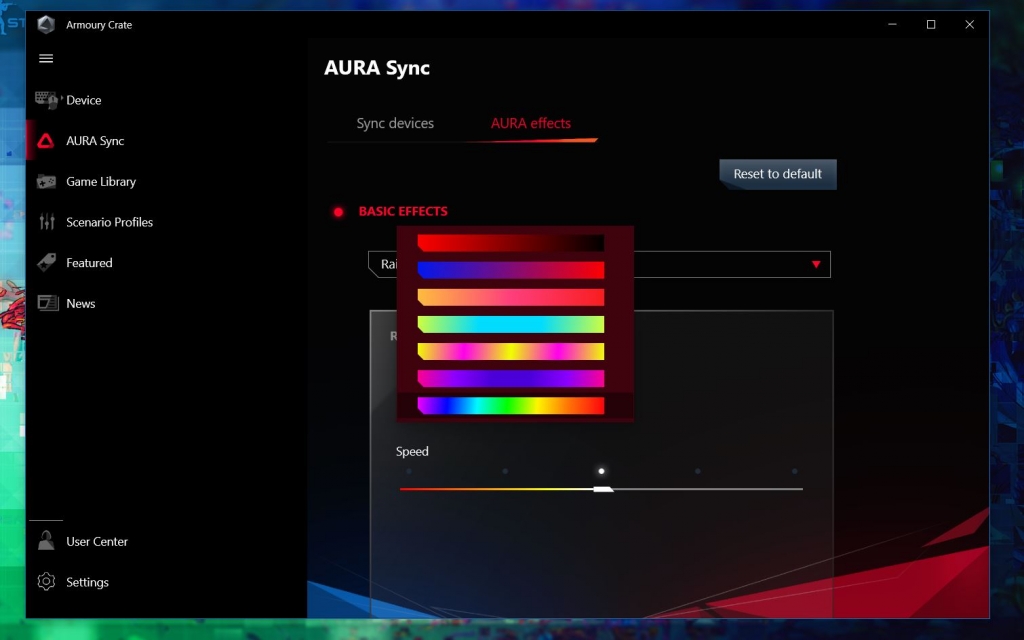Open the Settings gear icon

(x=46, y=582)
